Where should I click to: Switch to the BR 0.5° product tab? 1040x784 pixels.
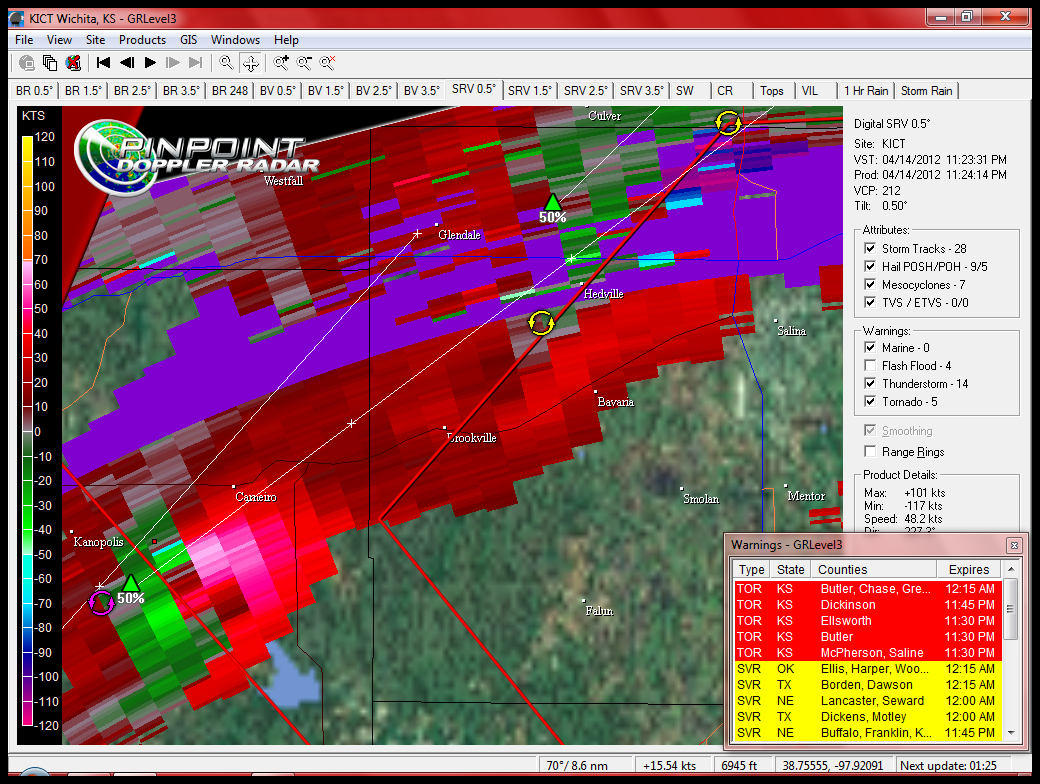34,91
